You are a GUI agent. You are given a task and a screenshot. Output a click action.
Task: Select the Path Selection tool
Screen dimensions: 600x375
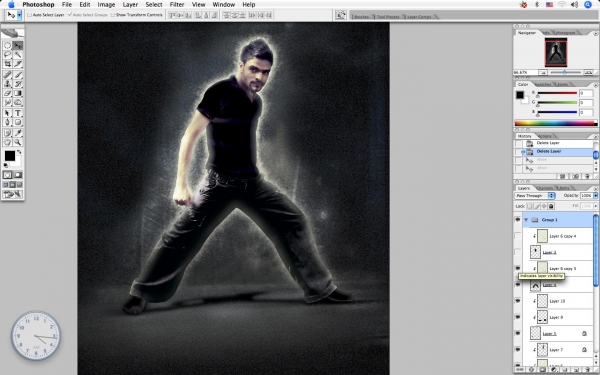(7, 113)
